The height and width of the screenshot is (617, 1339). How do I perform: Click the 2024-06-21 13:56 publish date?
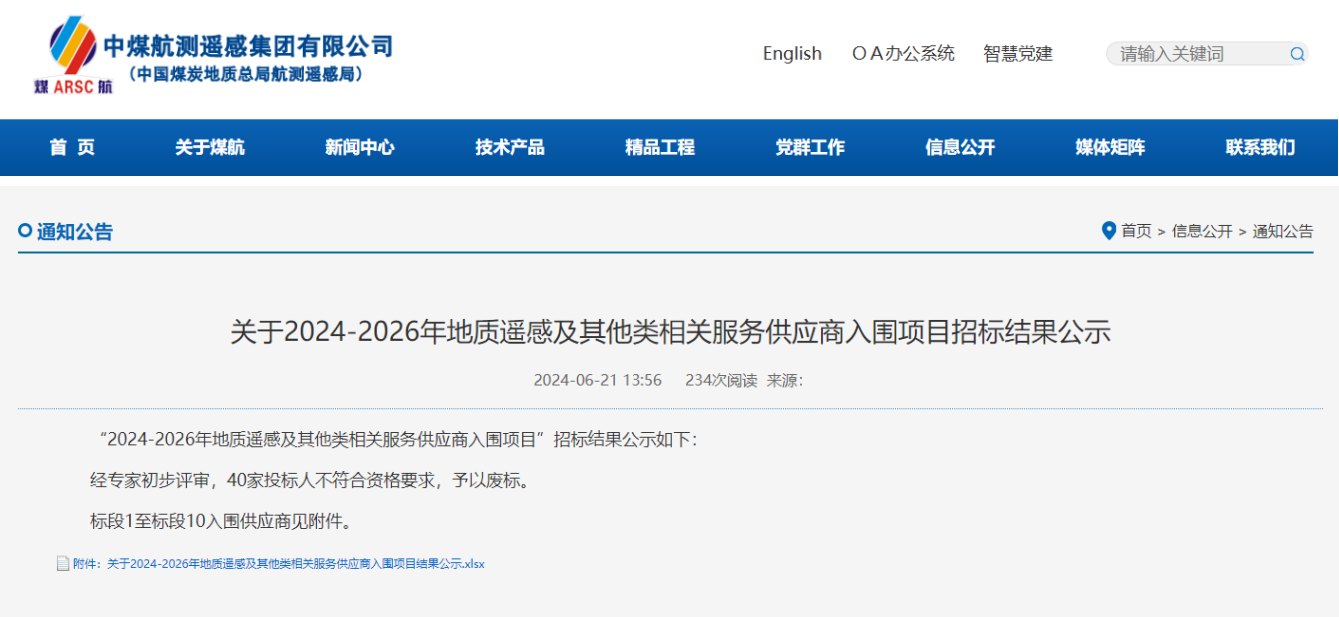pos(597,380)
